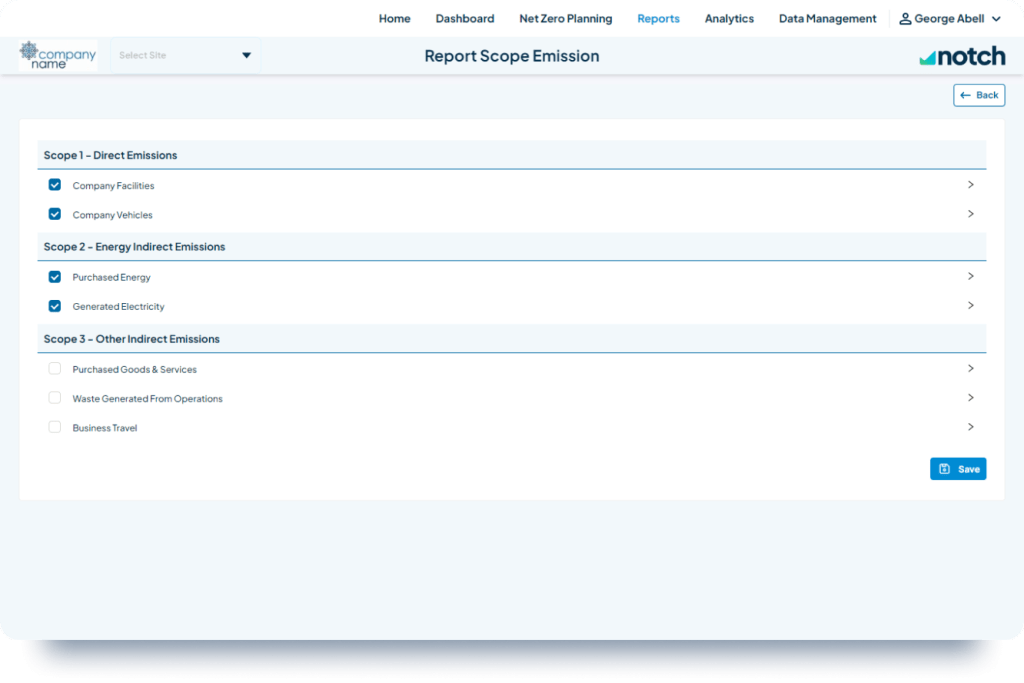Uncheck the Company Facilities checkbox
Viewport: 1024px width, 683px height.
pos(55,185)
